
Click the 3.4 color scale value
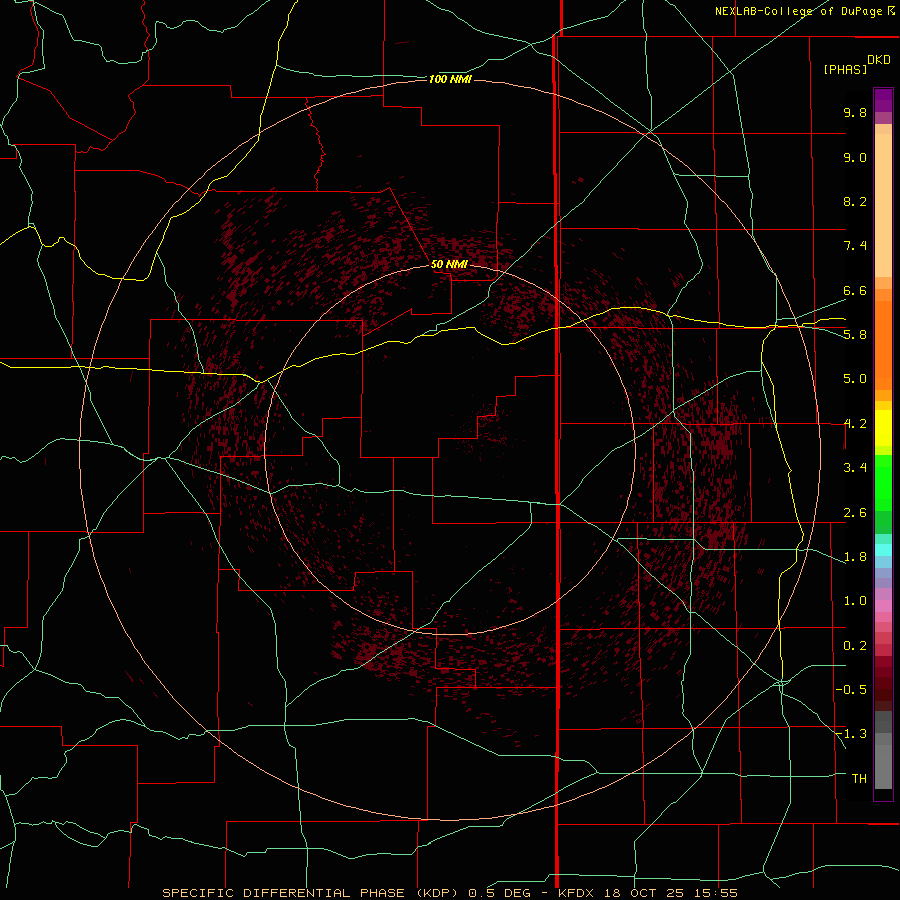coord(855,468)
